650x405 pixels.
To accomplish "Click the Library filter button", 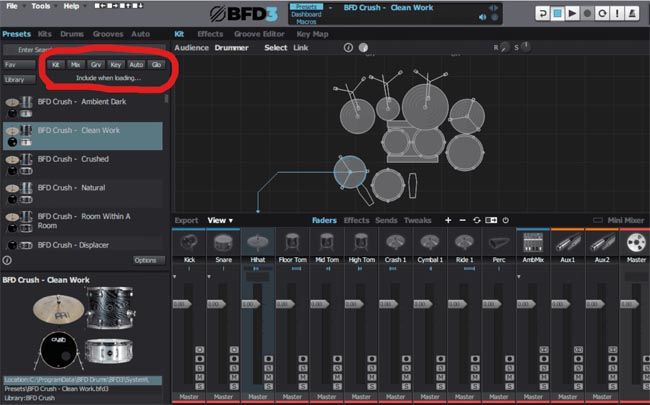I will click(19, 79).
